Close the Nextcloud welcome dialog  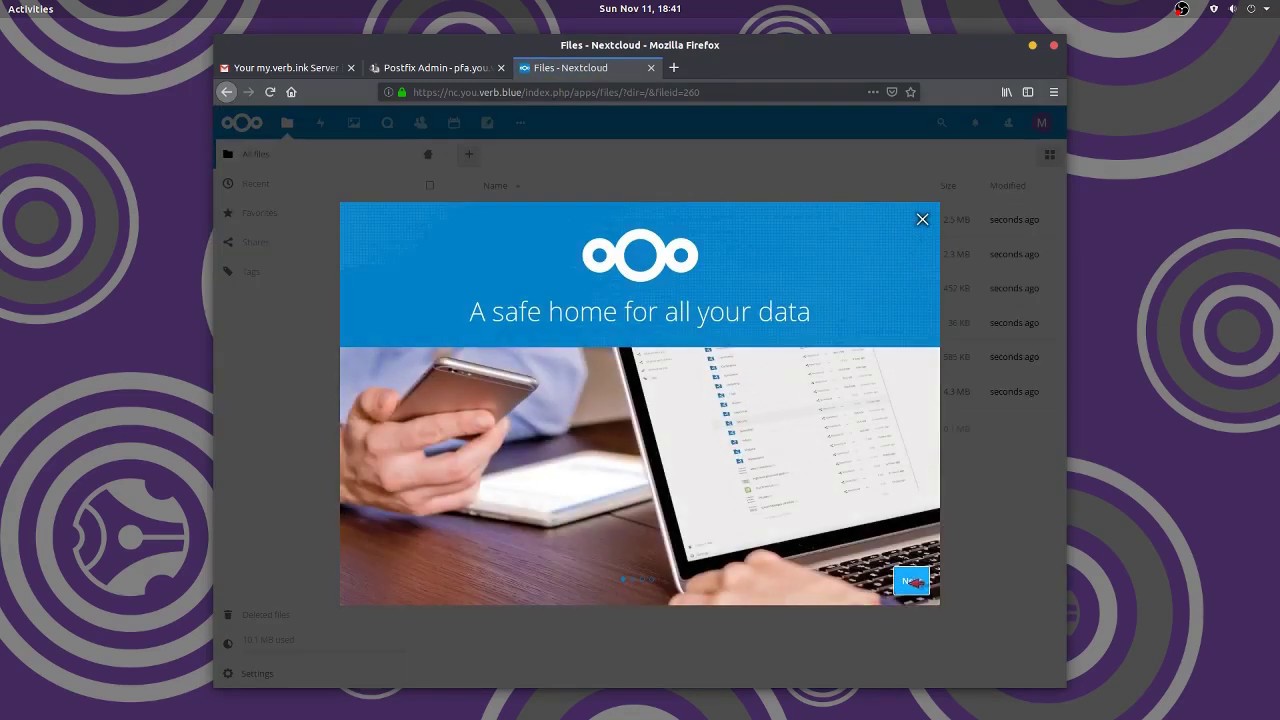pyautogui.click(x=922, y=220)
